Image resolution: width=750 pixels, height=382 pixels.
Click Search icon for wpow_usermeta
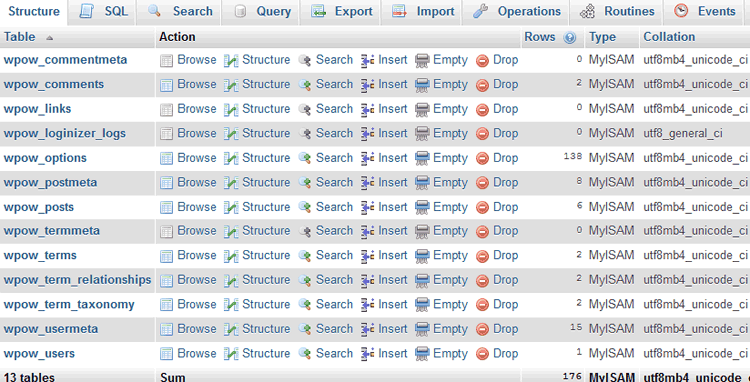pyautogui.click(x=305, y=329)
